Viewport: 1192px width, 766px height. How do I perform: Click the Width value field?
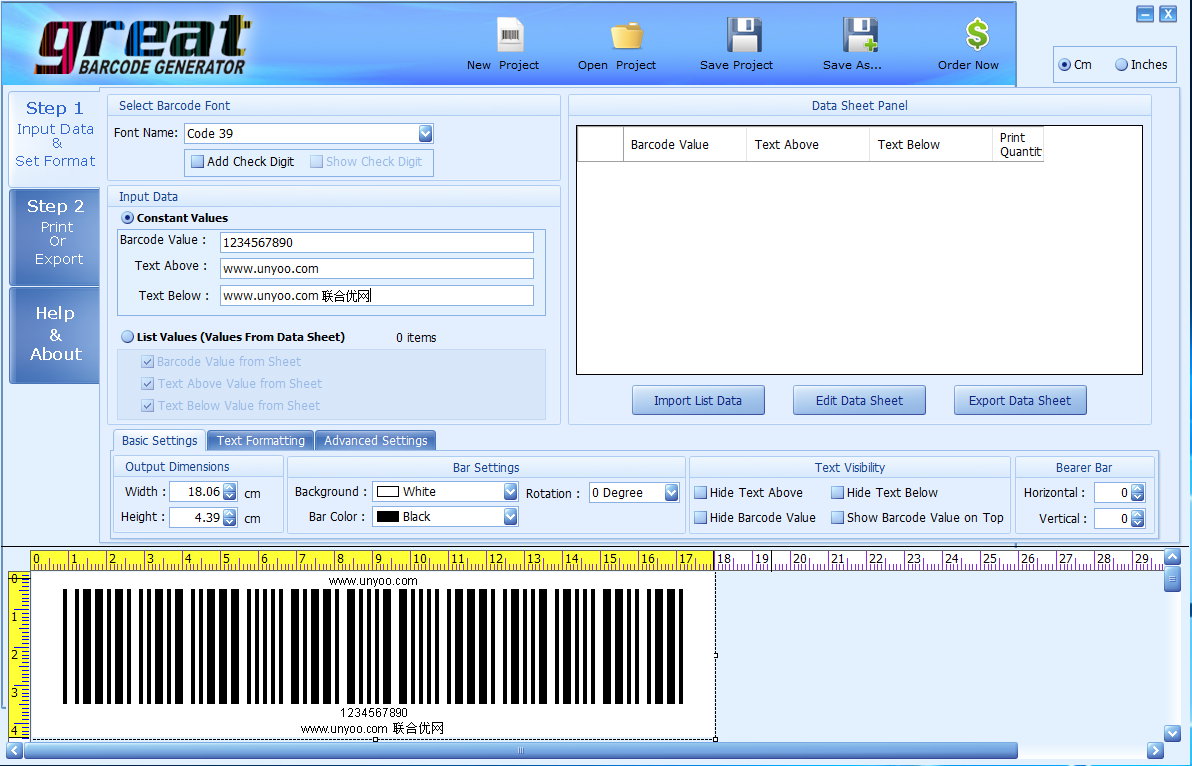pyautogui.click(x=196, y=492)
